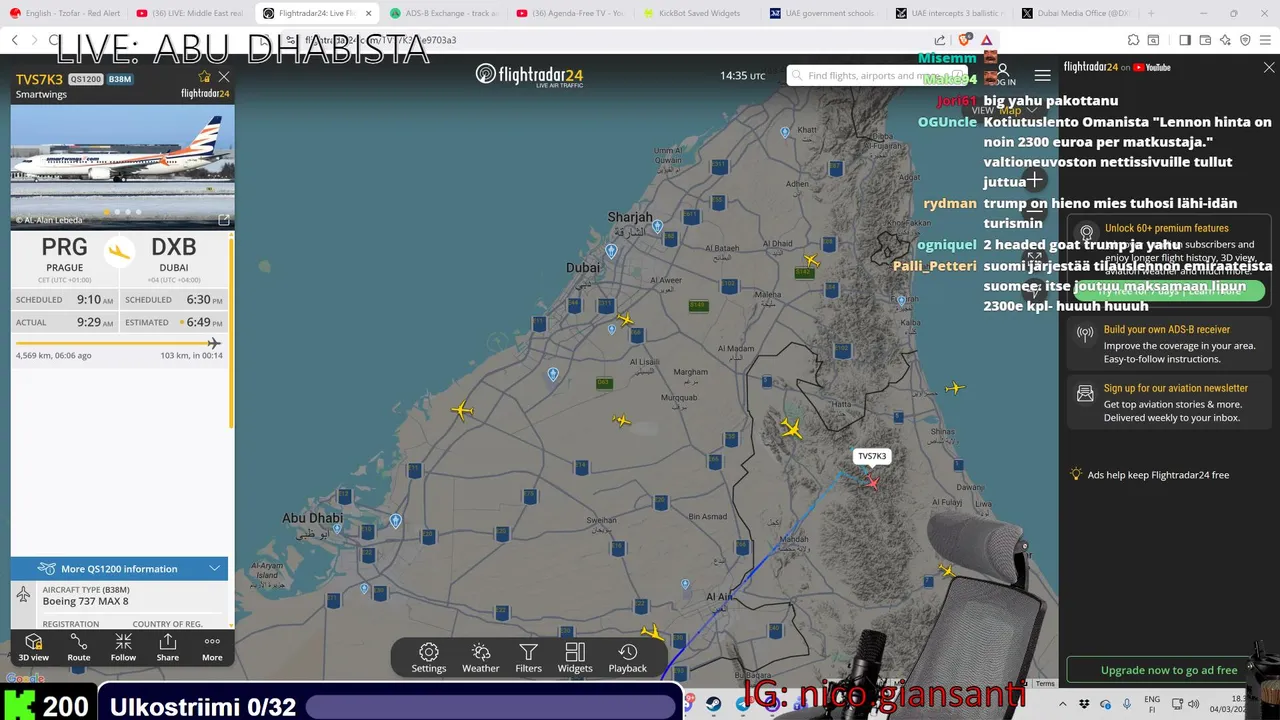Expand More QS1200 information
Viewport: 1280px width, 720px height.
(x=120, y=569)
